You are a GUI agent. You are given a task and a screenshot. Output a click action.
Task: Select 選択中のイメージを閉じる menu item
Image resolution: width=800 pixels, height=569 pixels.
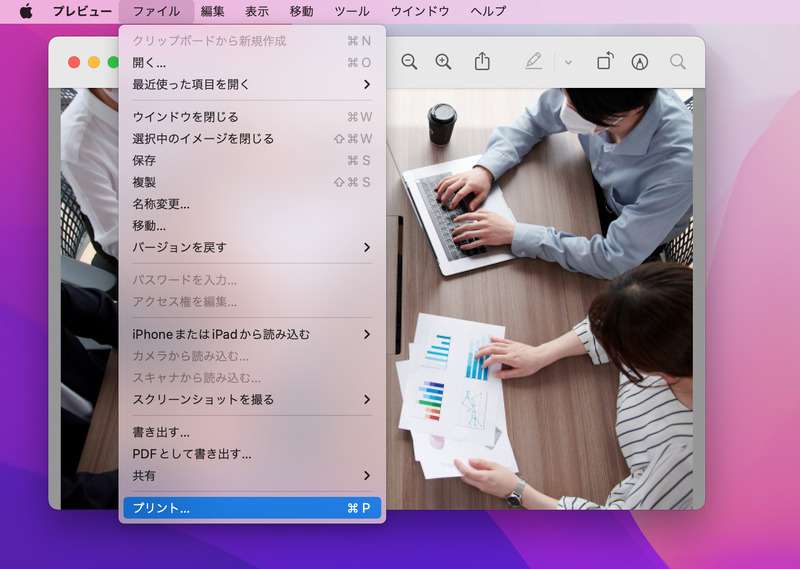coord(252,139)
